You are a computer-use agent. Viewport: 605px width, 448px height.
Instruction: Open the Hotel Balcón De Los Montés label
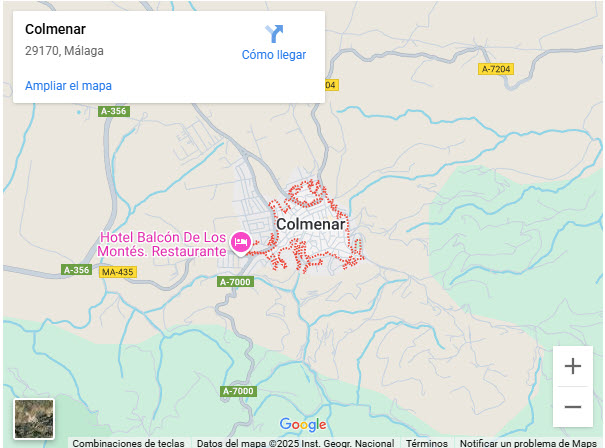point(162,244)
